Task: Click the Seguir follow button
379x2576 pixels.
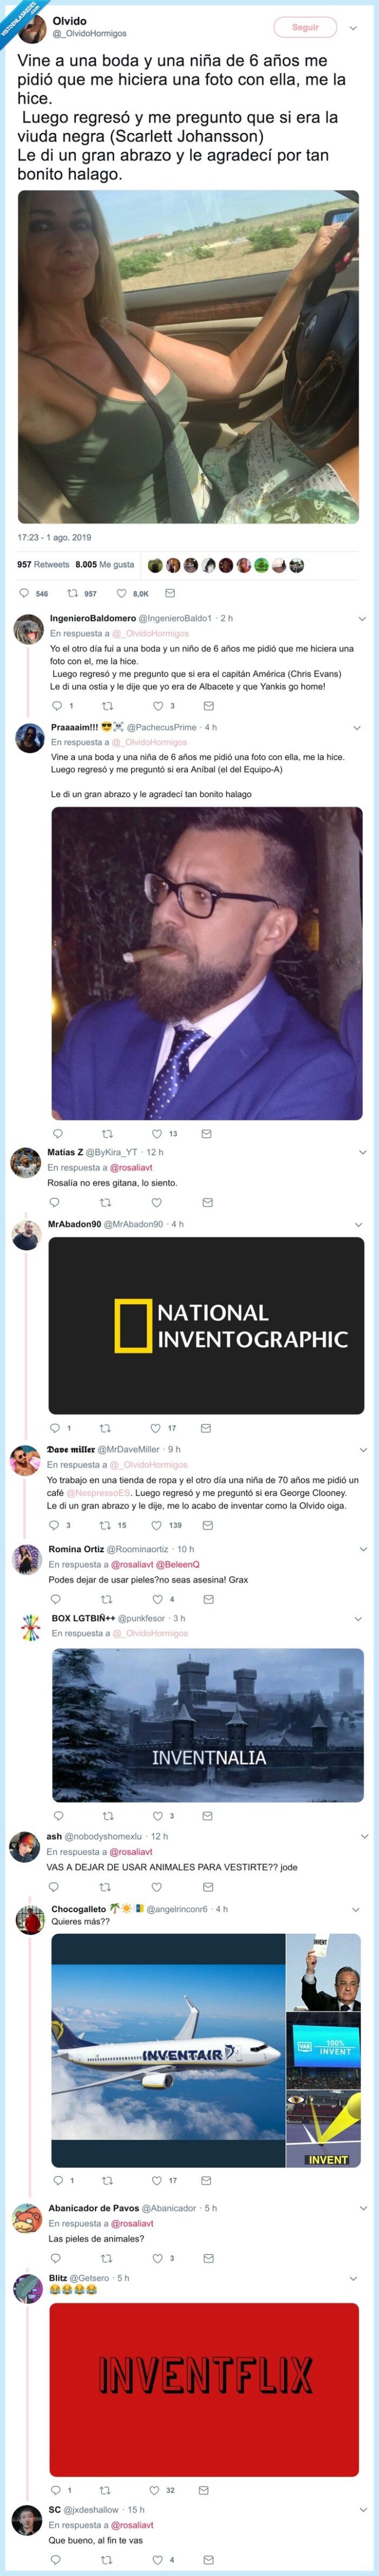Action: coord(305,28)
